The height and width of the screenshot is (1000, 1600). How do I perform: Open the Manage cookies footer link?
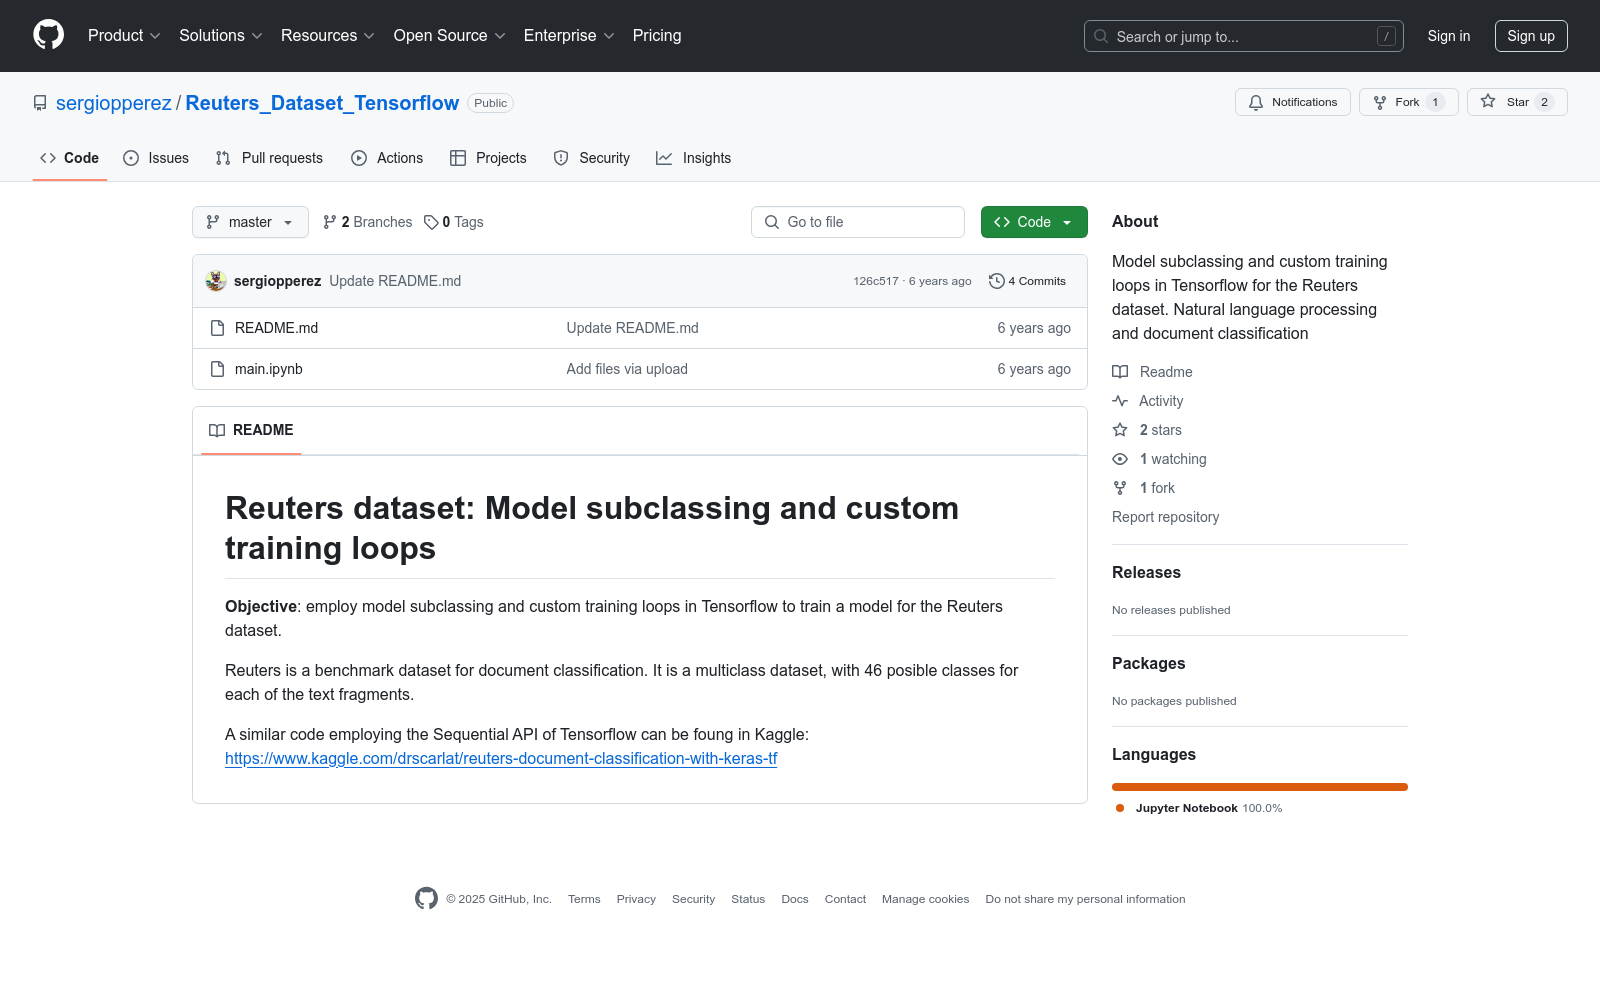(925, 899)
